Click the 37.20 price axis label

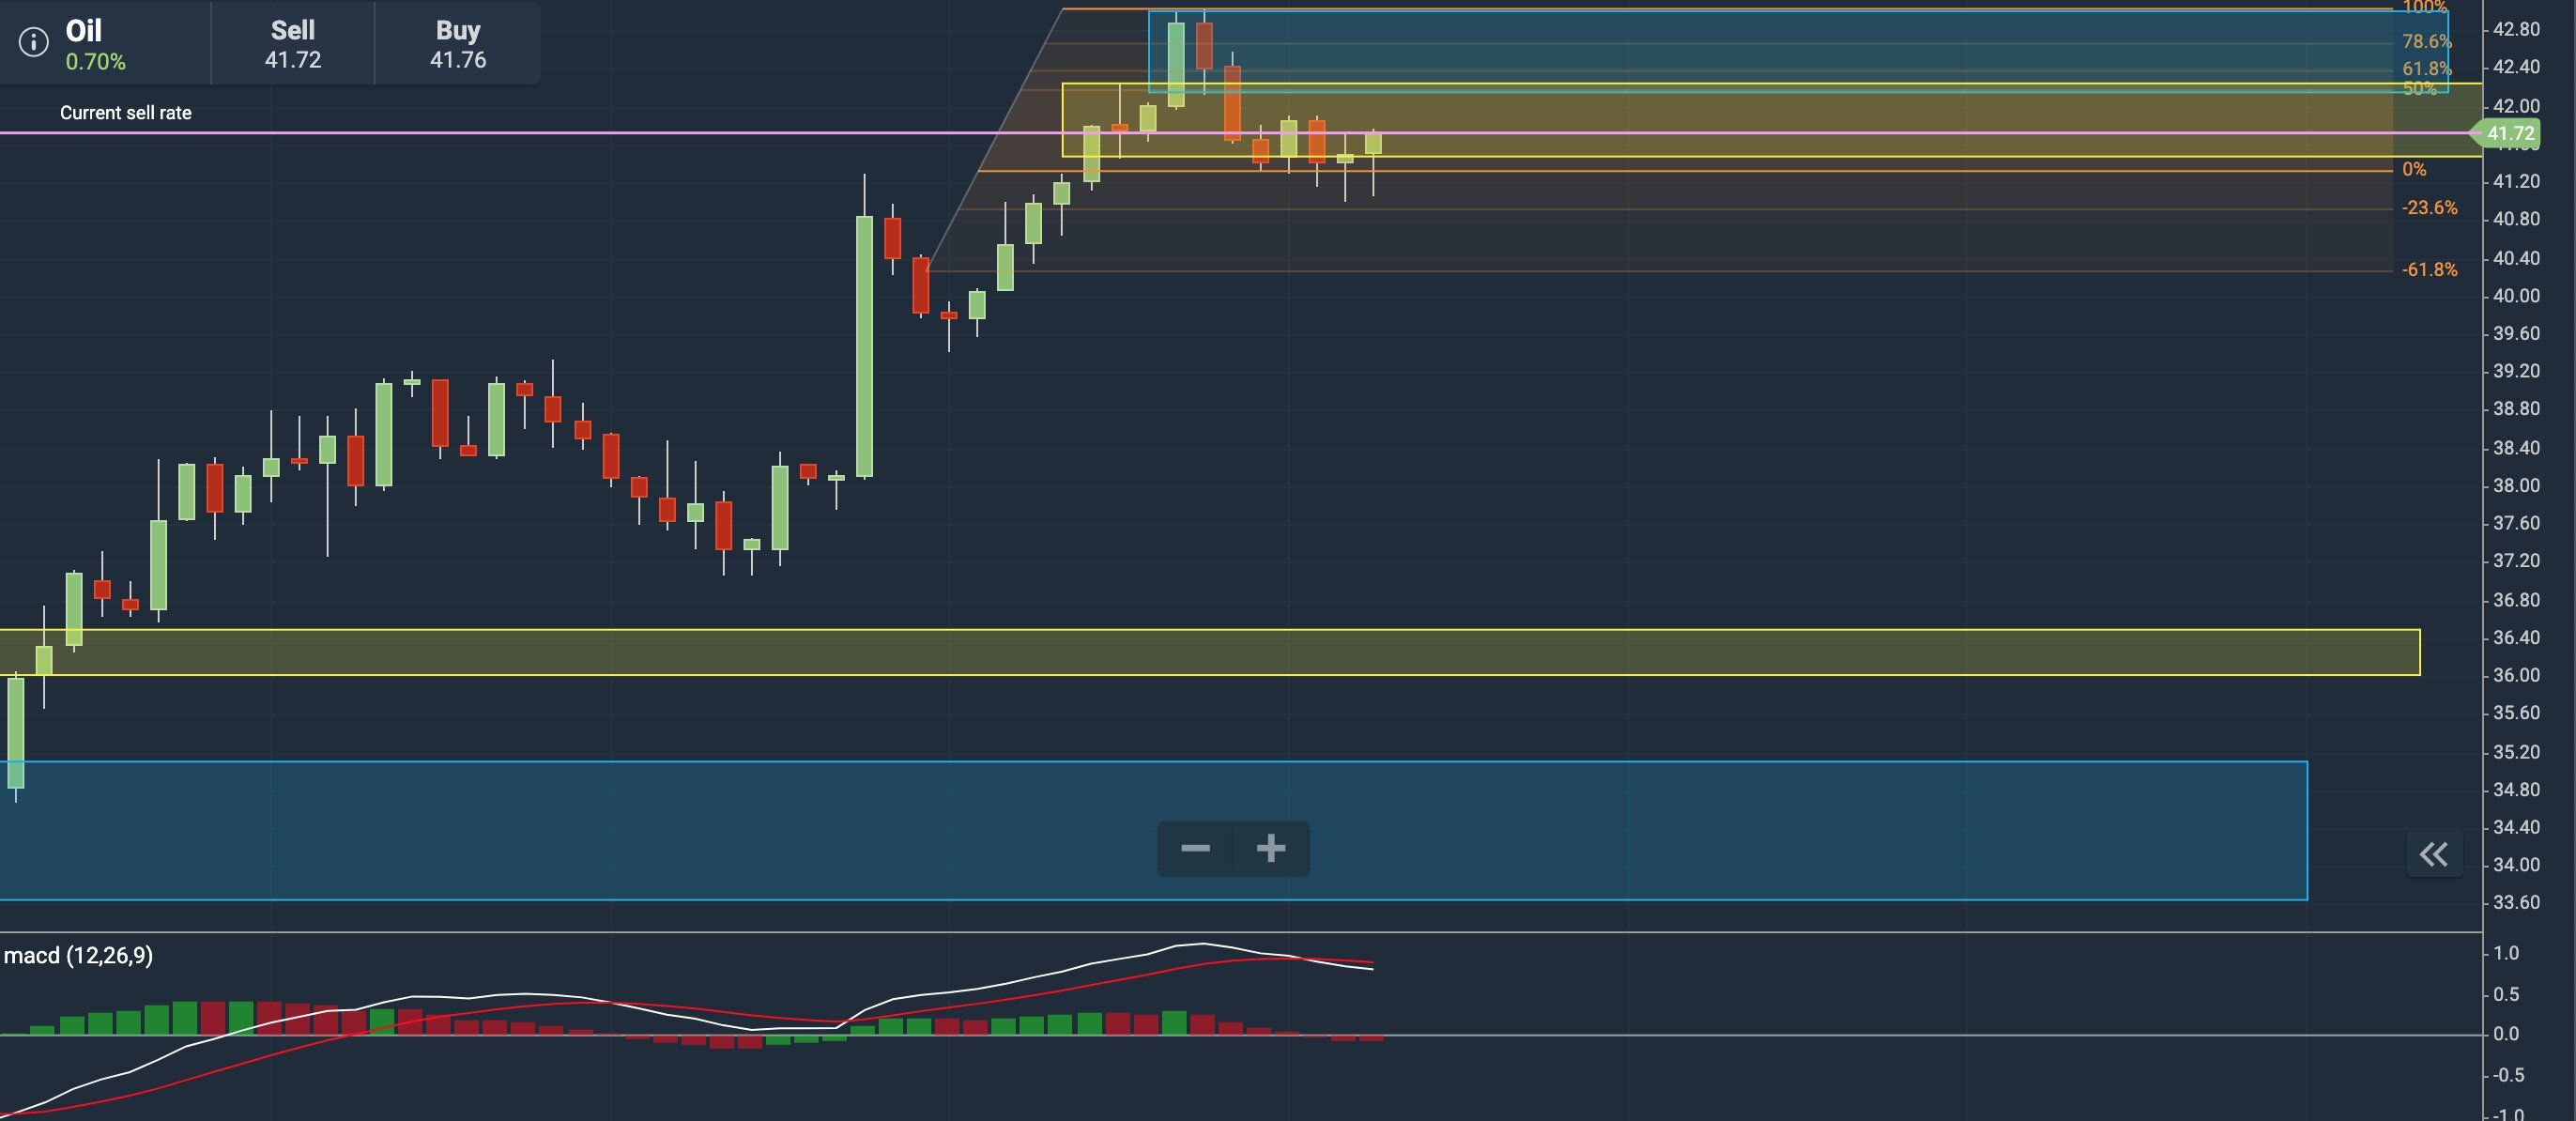pyautogui.click(x=2516, y=561)
